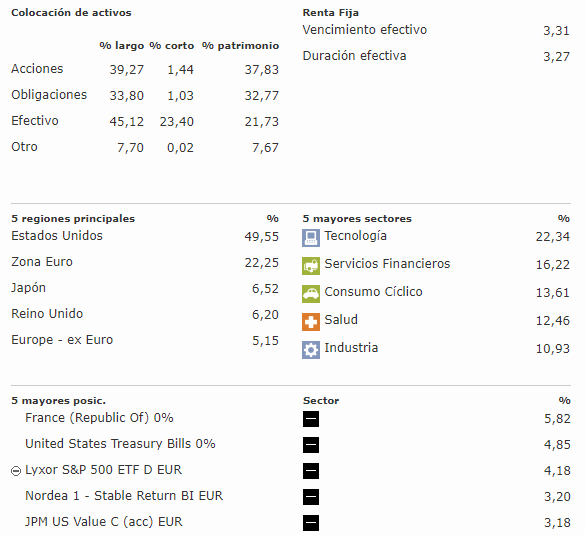The width and height of the screenshot is (585, 535).
Task: Click the Estados Unidos region row
Action: click(x=145, y=236)
